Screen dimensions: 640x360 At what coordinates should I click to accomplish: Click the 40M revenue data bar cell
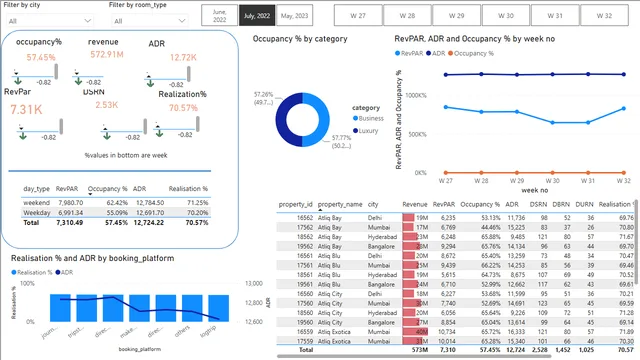[415, 332]
